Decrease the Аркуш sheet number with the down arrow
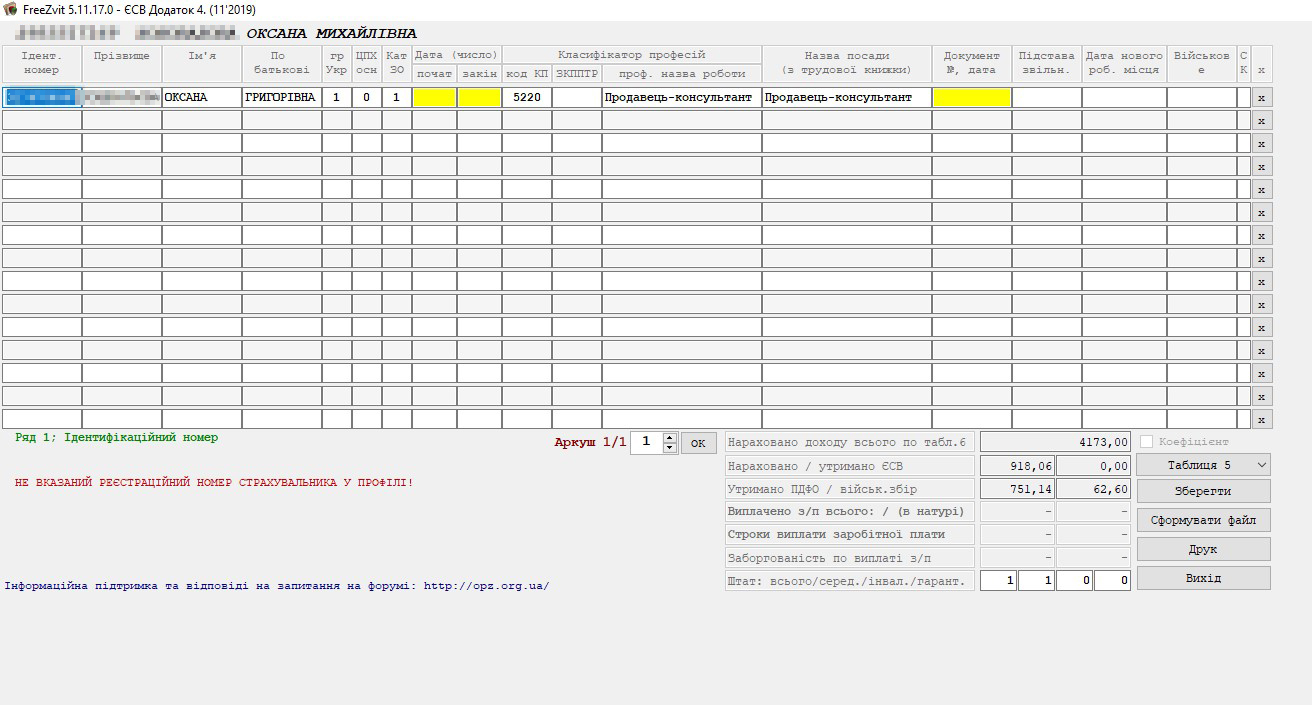 pos(670,448)
